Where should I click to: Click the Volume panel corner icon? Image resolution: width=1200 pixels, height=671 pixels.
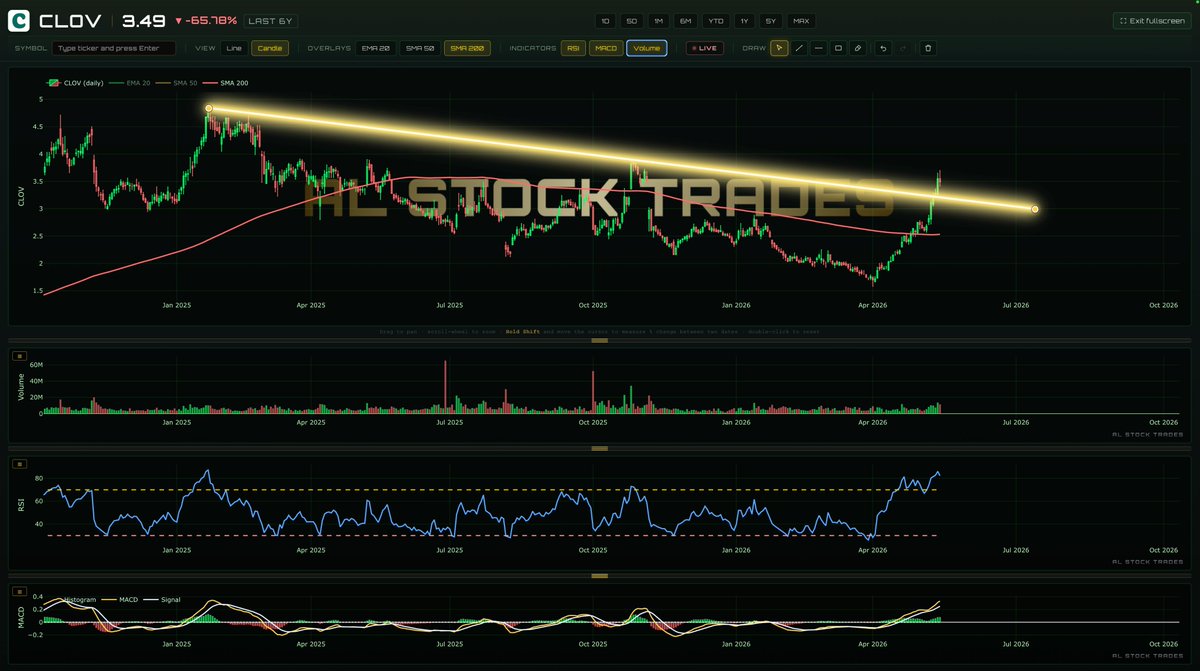pos(18,355)
